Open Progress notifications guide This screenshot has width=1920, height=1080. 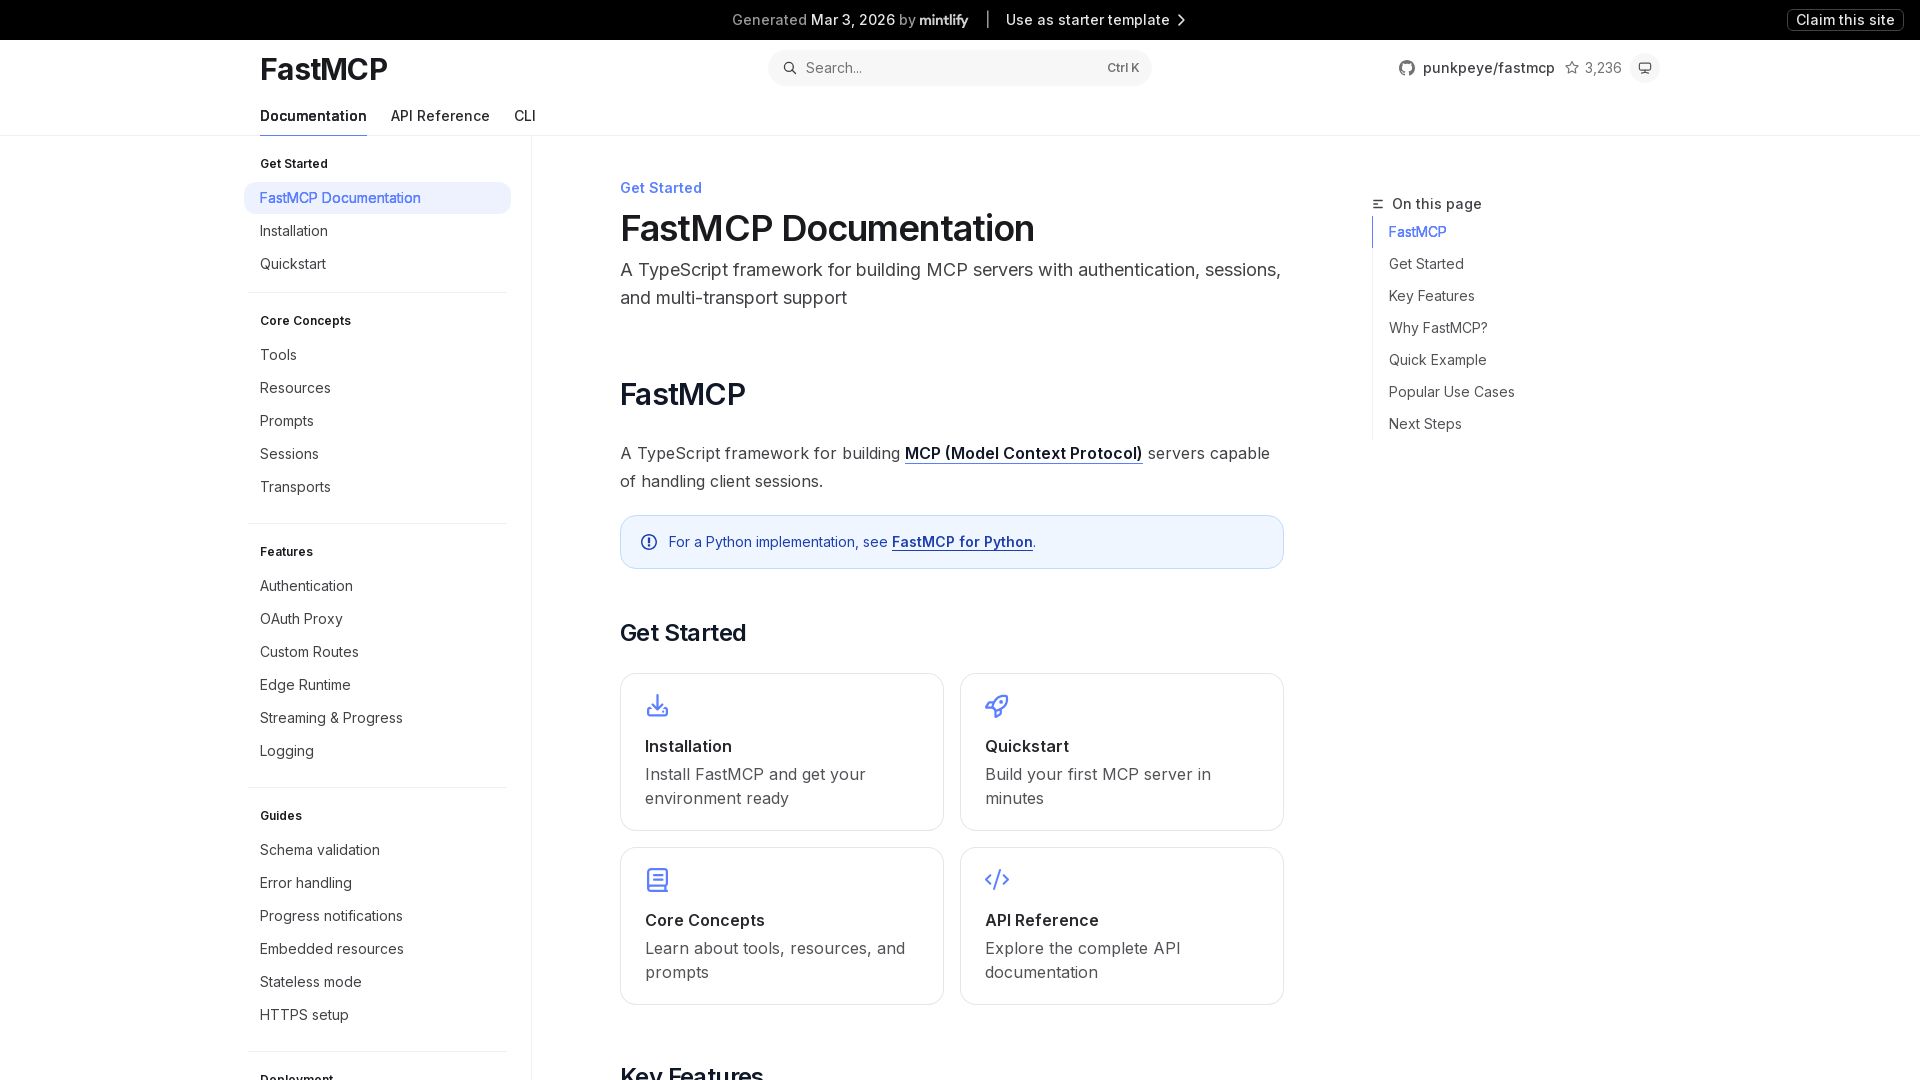click(x=377, y=916)
